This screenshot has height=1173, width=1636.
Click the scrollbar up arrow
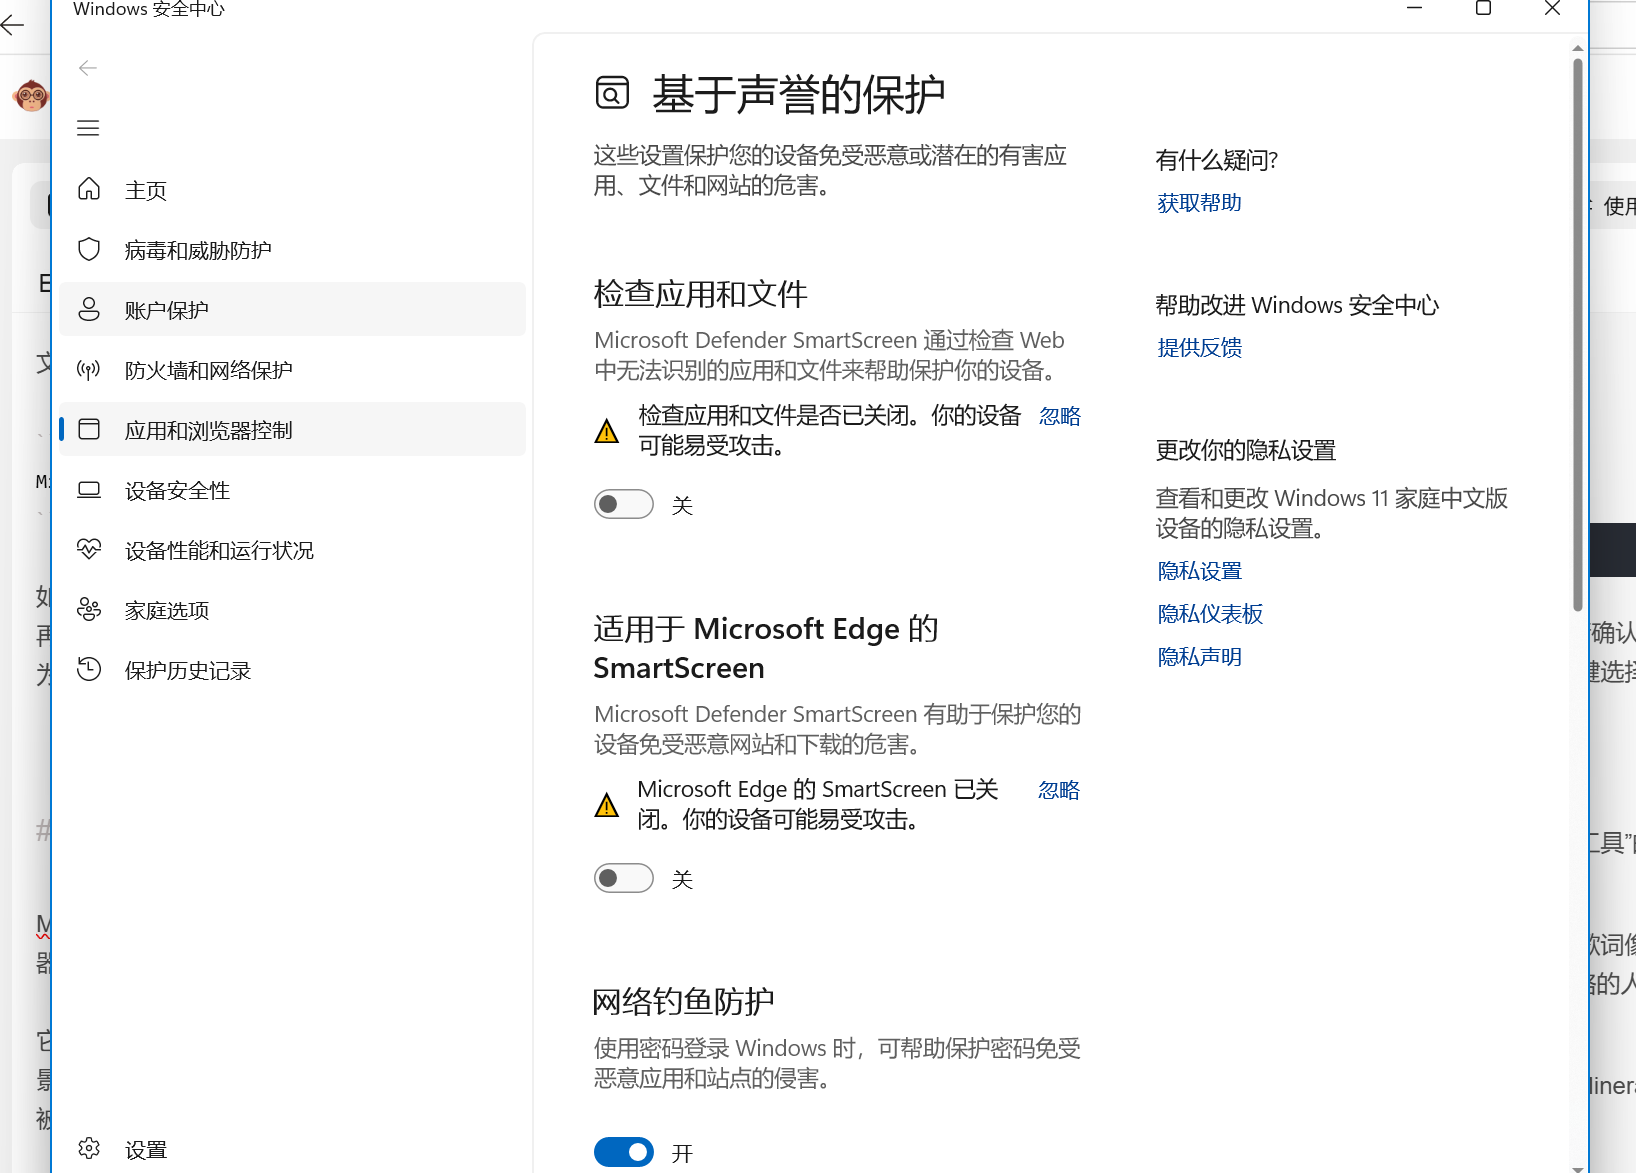coord(1578,48)
